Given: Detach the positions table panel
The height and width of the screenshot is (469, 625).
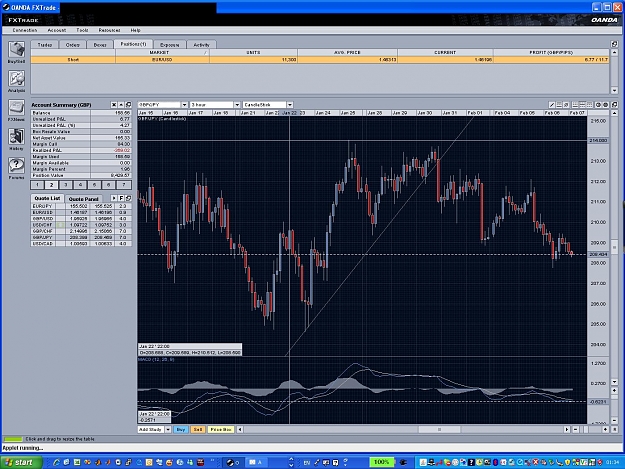Looking at the screenshot, I should pyautogui.click(x=614, y=44).
